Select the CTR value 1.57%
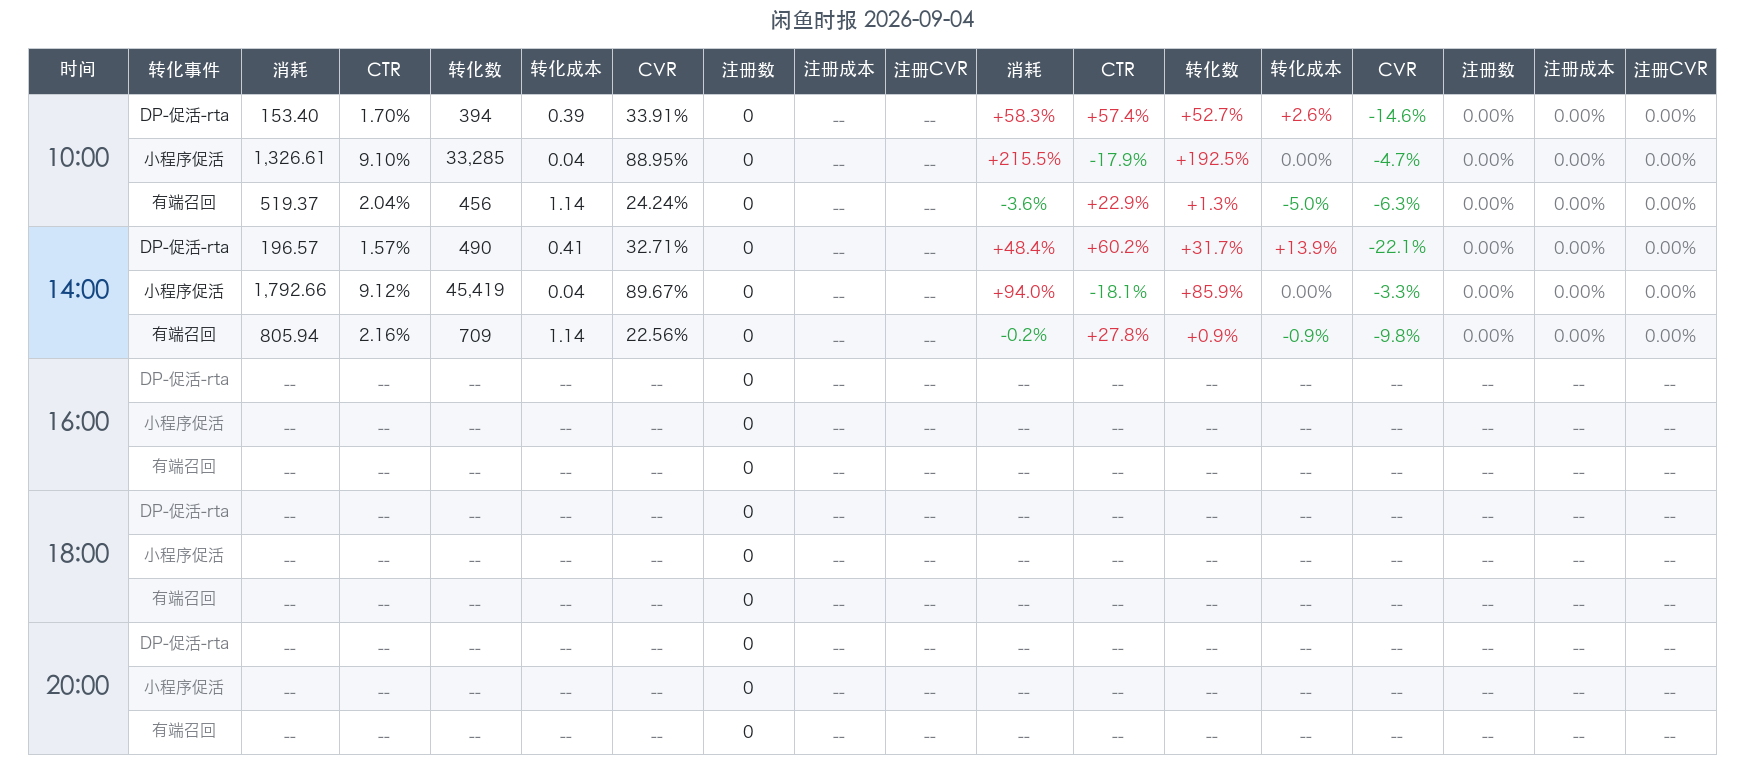The image size is (1744, 762). point(385,248)
